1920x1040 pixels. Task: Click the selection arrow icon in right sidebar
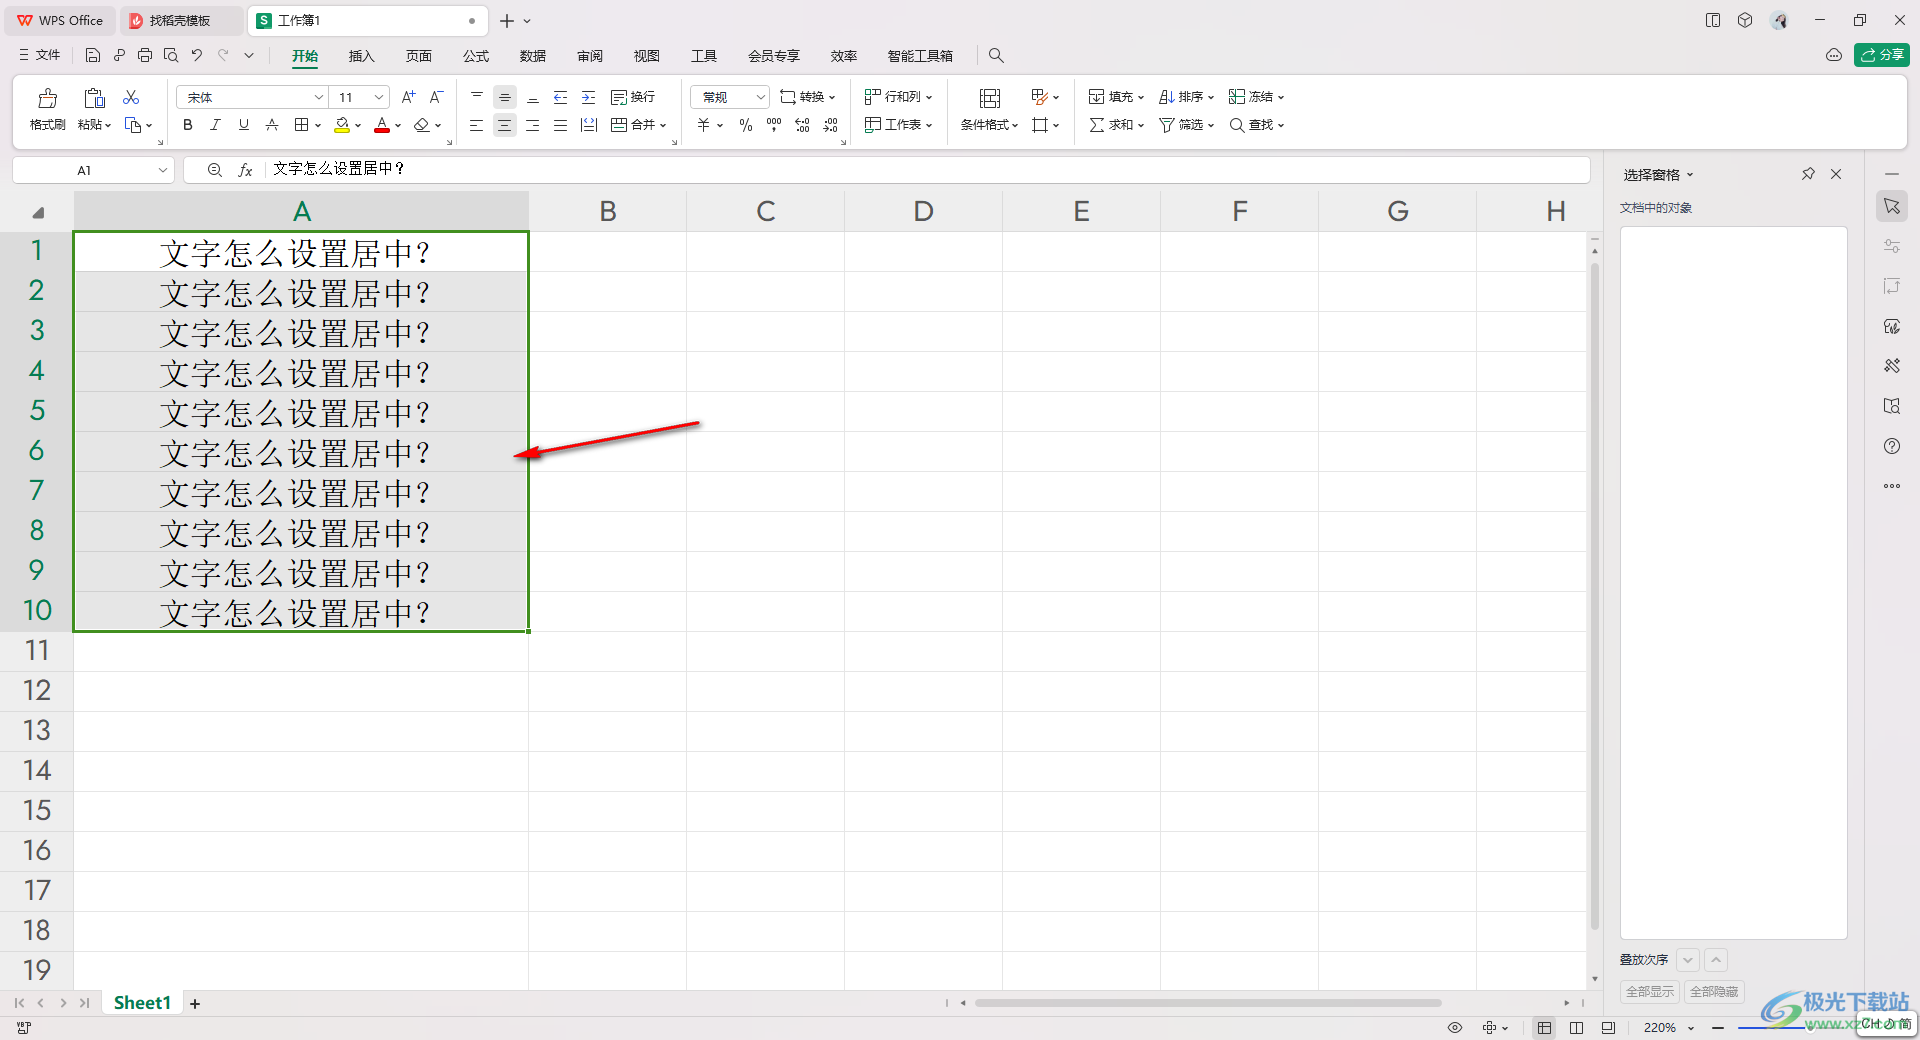(1892, 206)
